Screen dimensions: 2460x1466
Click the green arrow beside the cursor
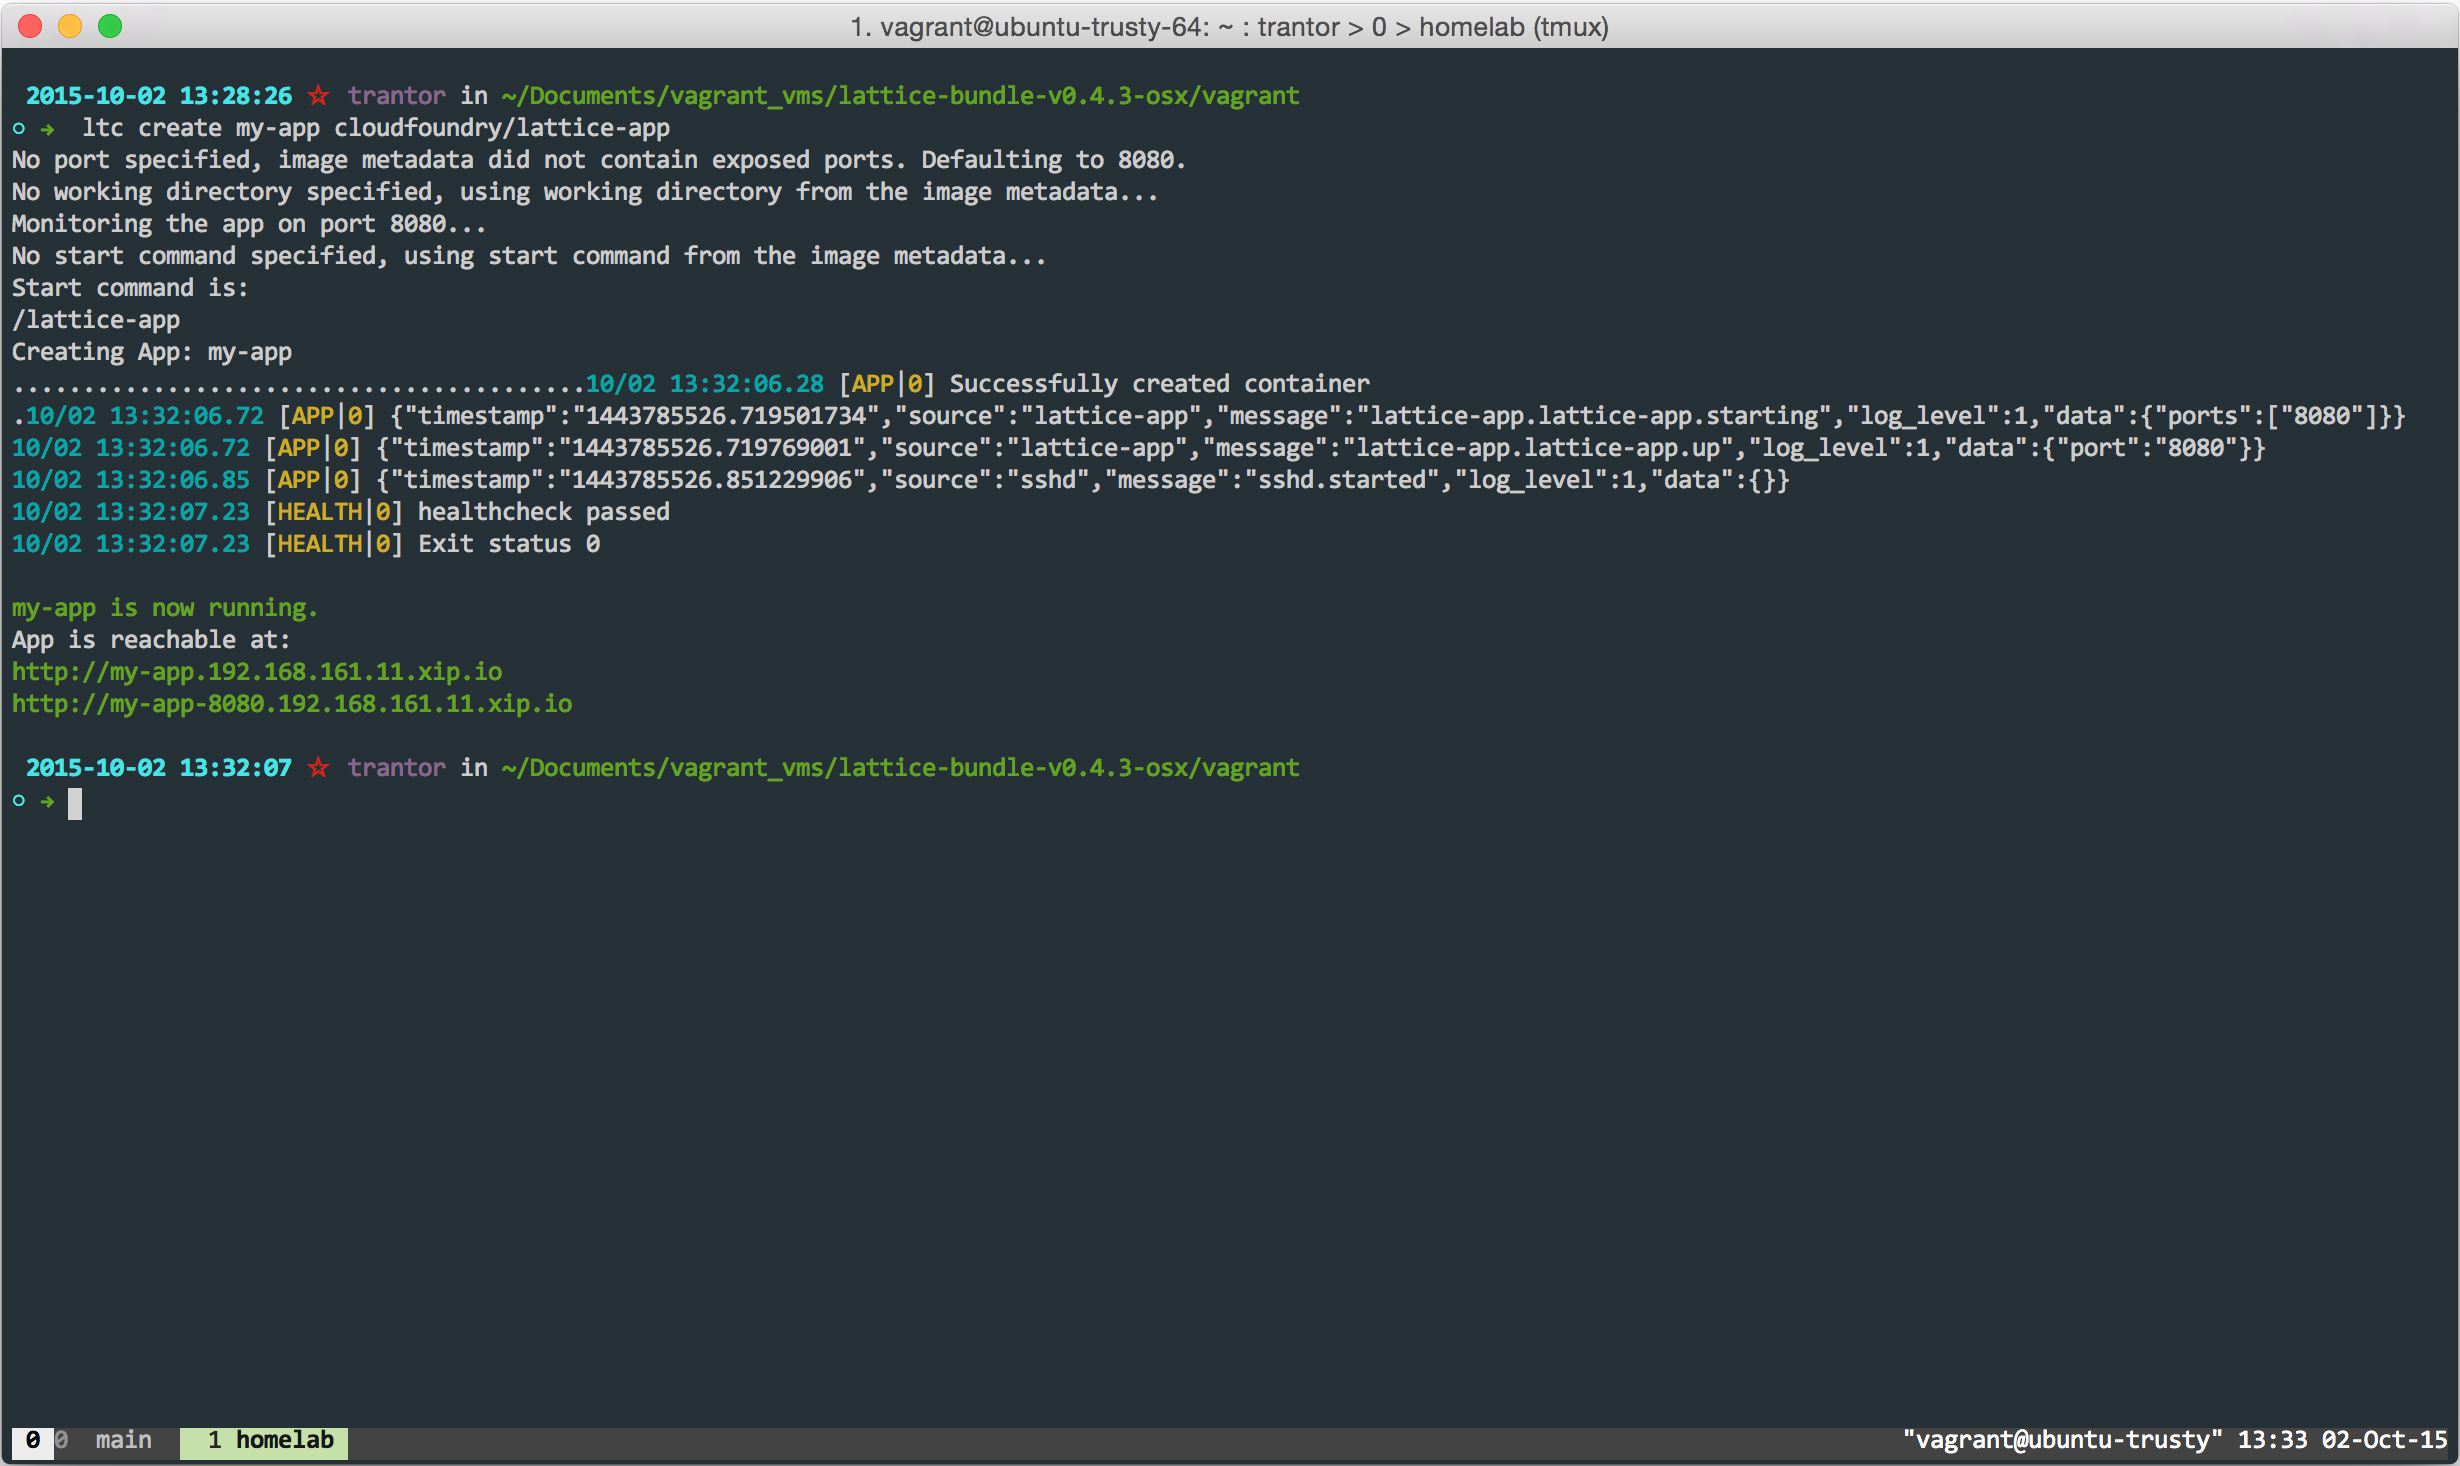point(48,802)
